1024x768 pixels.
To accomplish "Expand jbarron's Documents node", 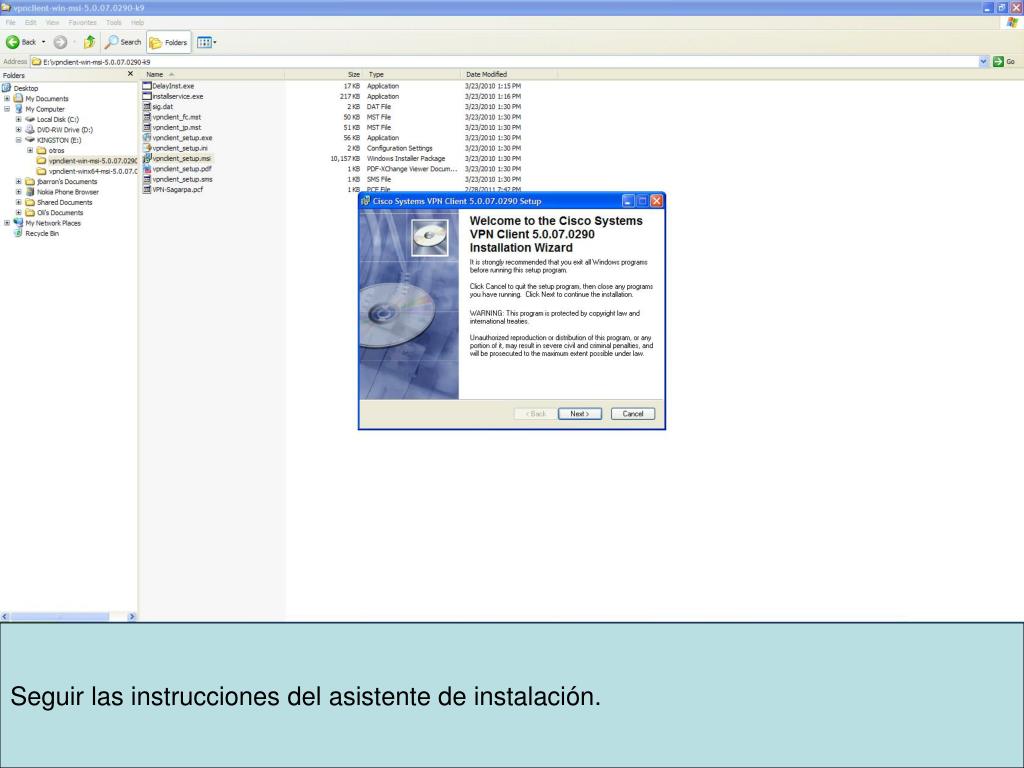I will point(19,182).
